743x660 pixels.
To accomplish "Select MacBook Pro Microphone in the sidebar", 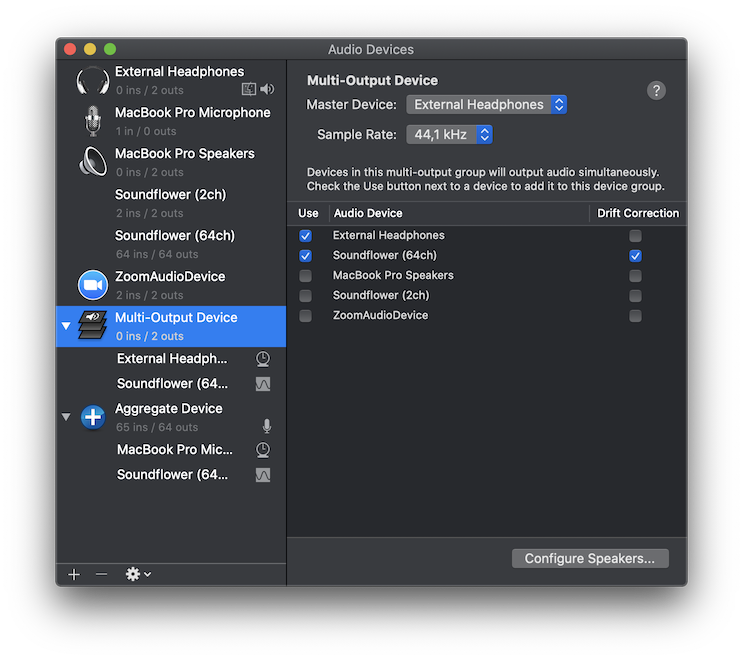I will pos(171,121).
